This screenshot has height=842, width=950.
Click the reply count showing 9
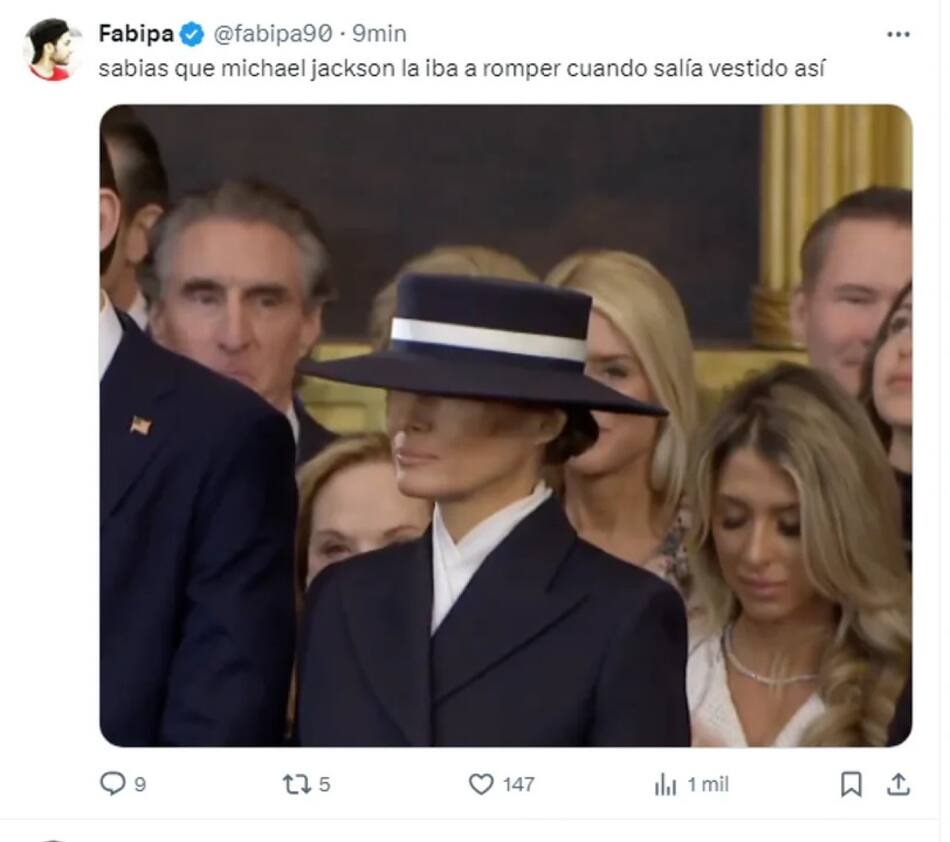click(140, 785)
